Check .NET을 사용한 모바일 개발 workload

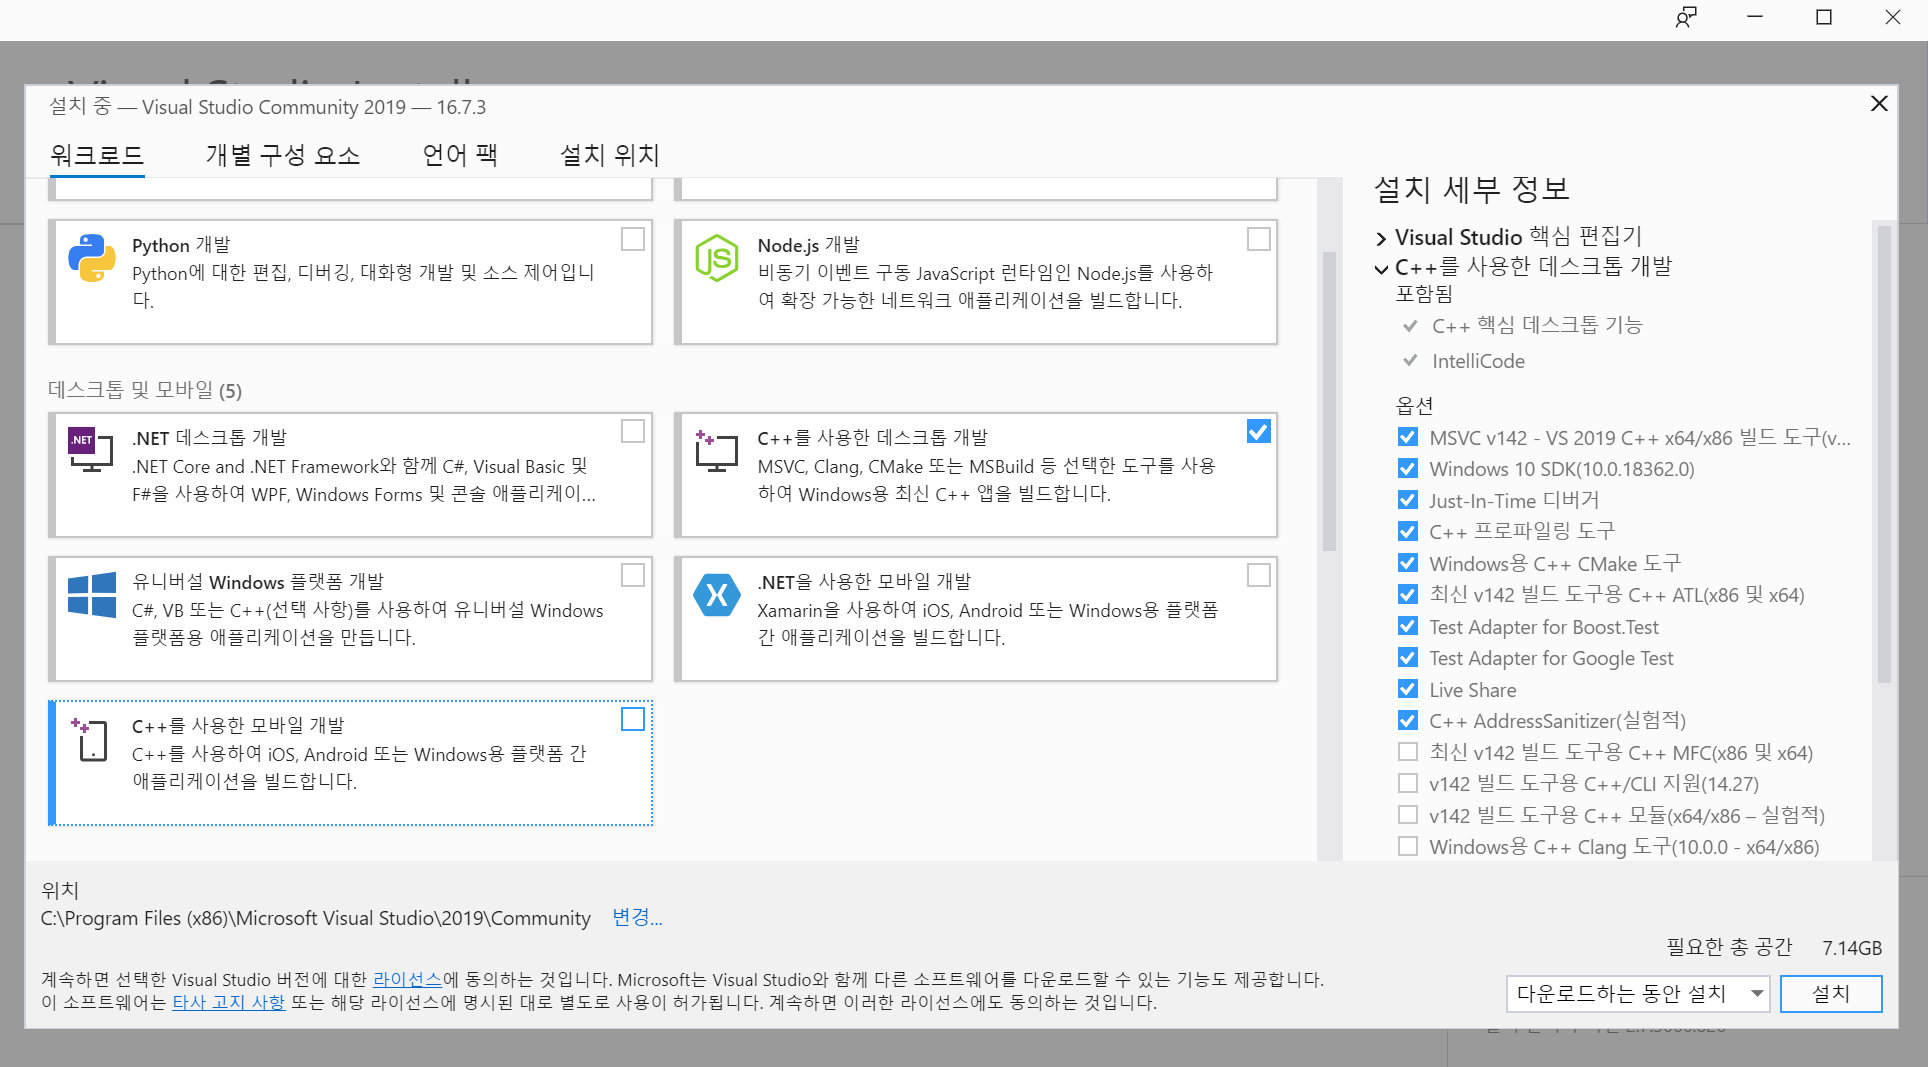[1259, 575]
